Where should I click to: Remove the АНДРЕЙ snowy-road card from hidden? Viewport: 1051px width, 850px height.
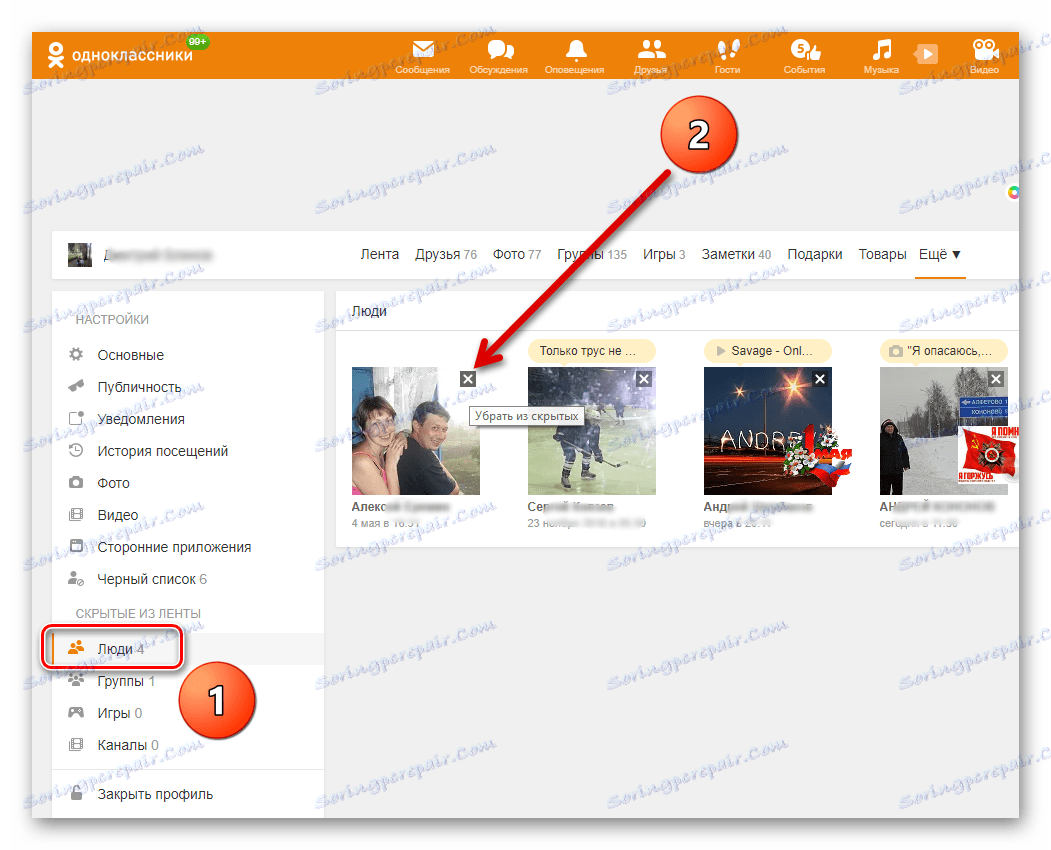[x=996, y=379]
